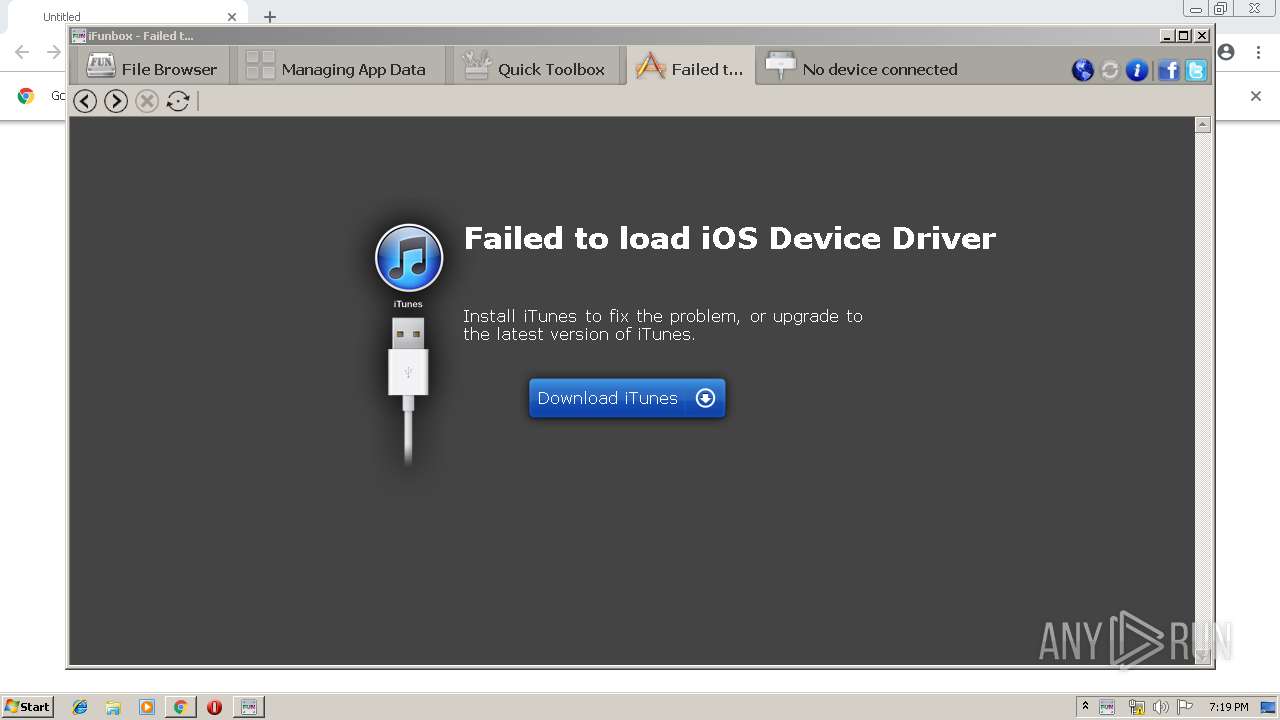Open the Twitter icon in iFunbox

click(1196, 70)
